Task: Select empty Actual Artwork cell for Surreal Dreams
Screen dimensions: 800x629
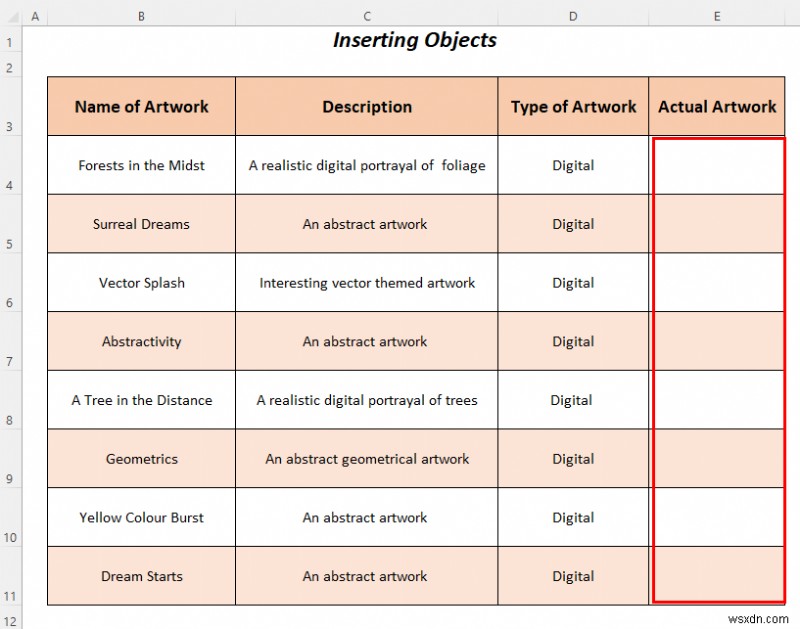Action: [x=717, y=223]
